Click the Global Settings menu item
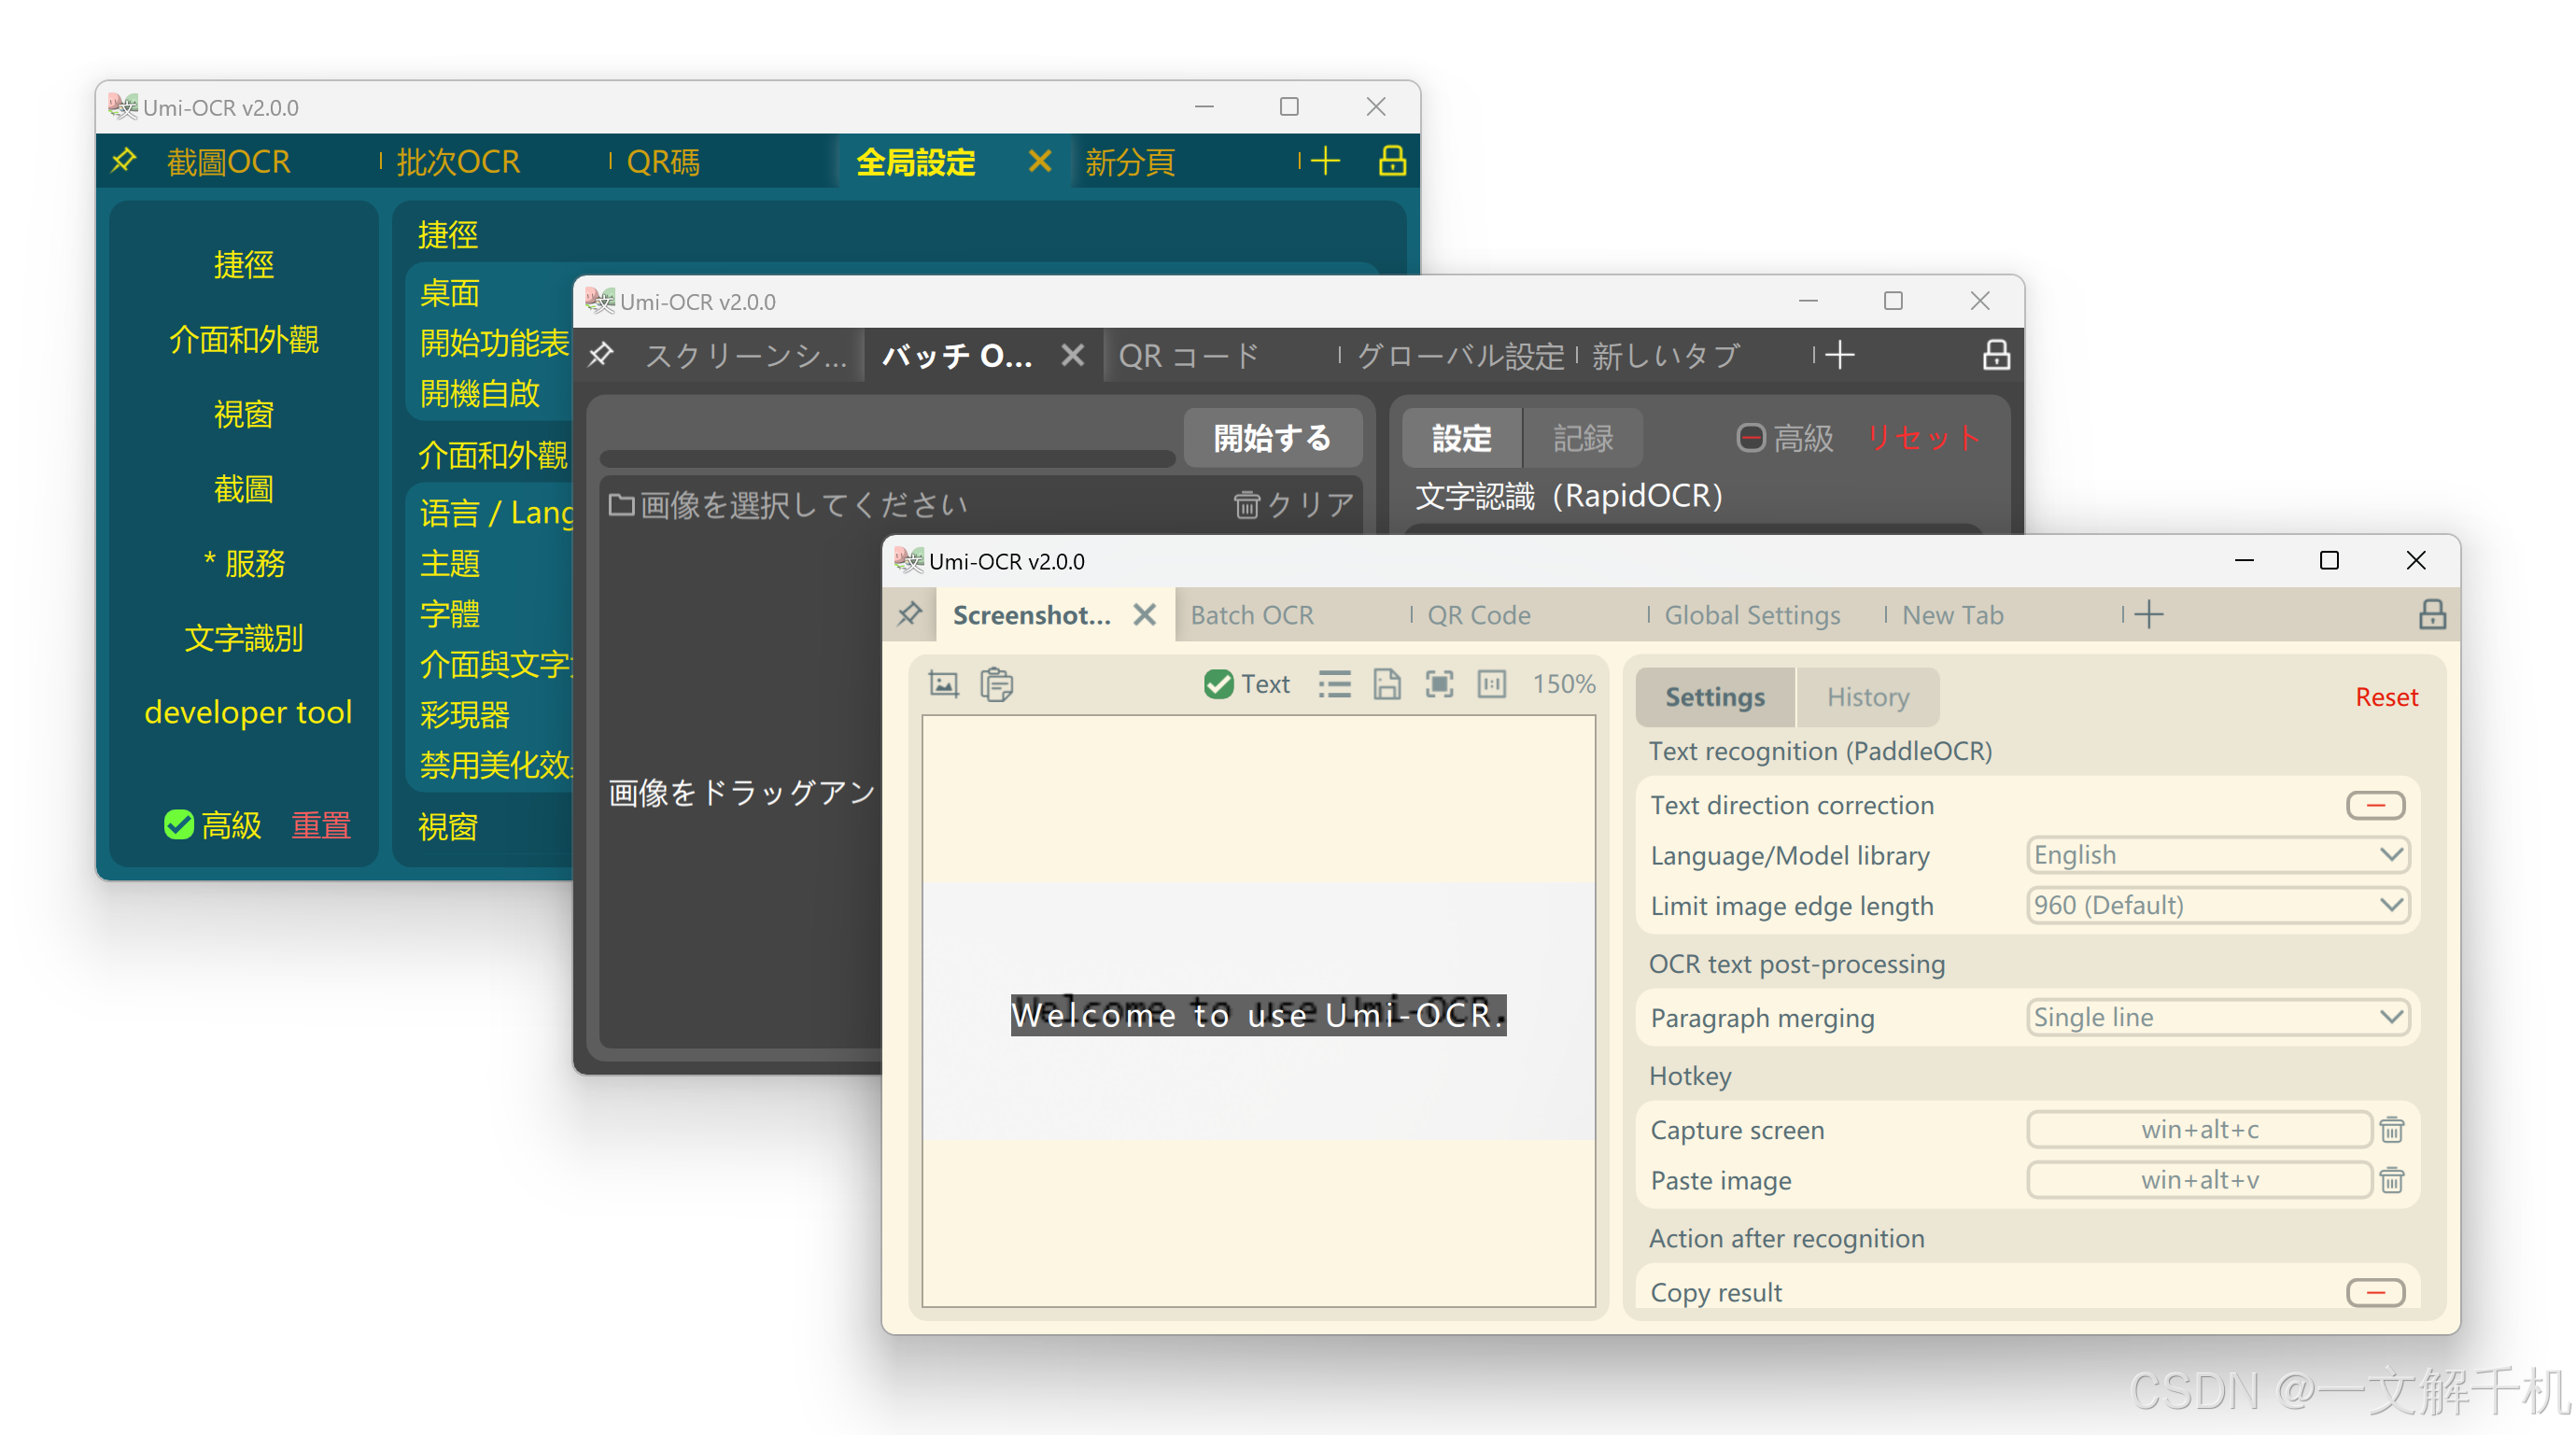This screenshot has width=2576, height=1435. (x=1748, y=613)
